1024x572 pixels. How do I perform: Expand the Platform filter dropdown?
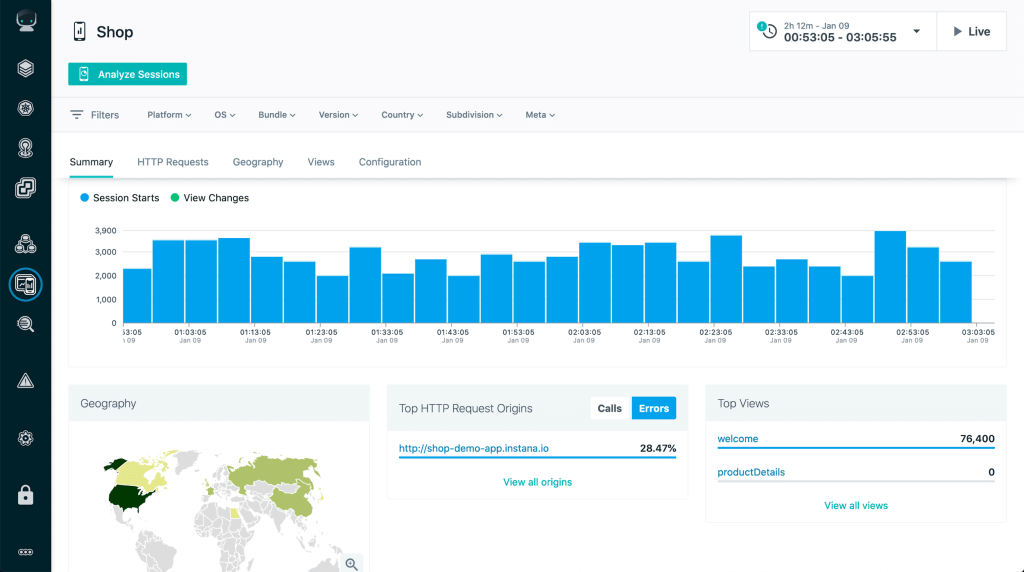point(169,115)
